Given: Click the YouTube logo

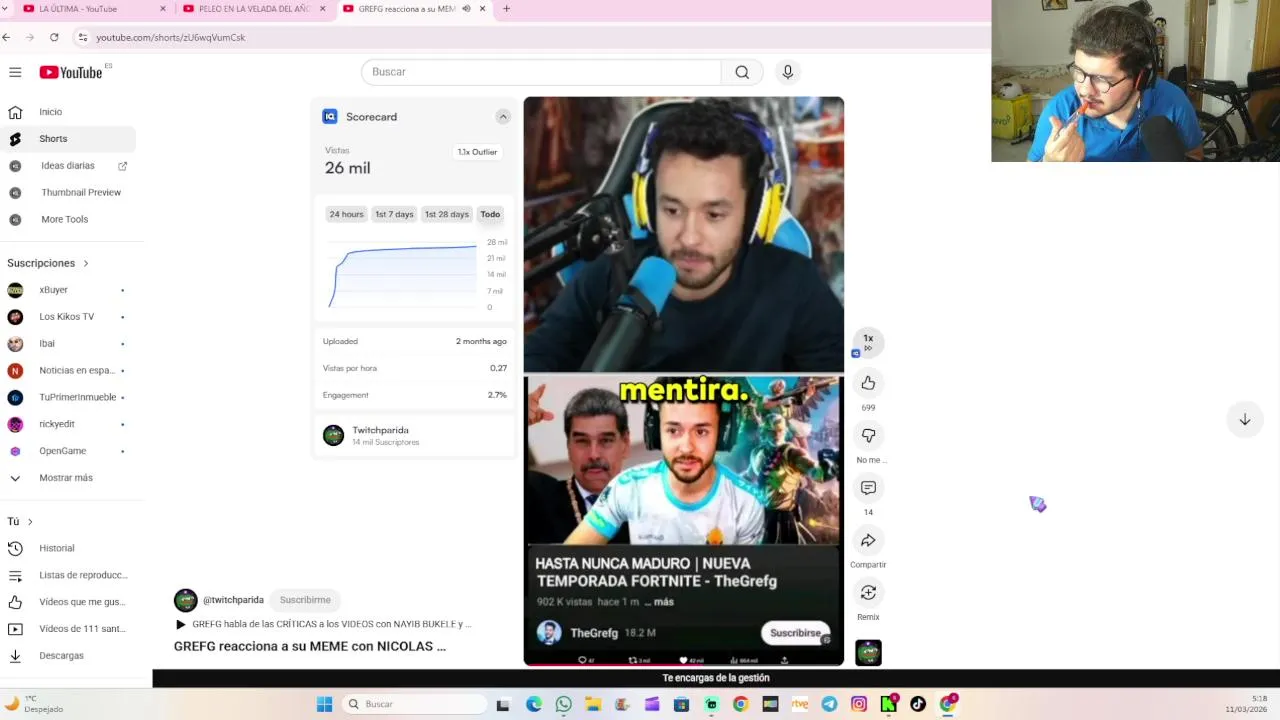Looking at the screenshot, I should click(x=71, y=72).
